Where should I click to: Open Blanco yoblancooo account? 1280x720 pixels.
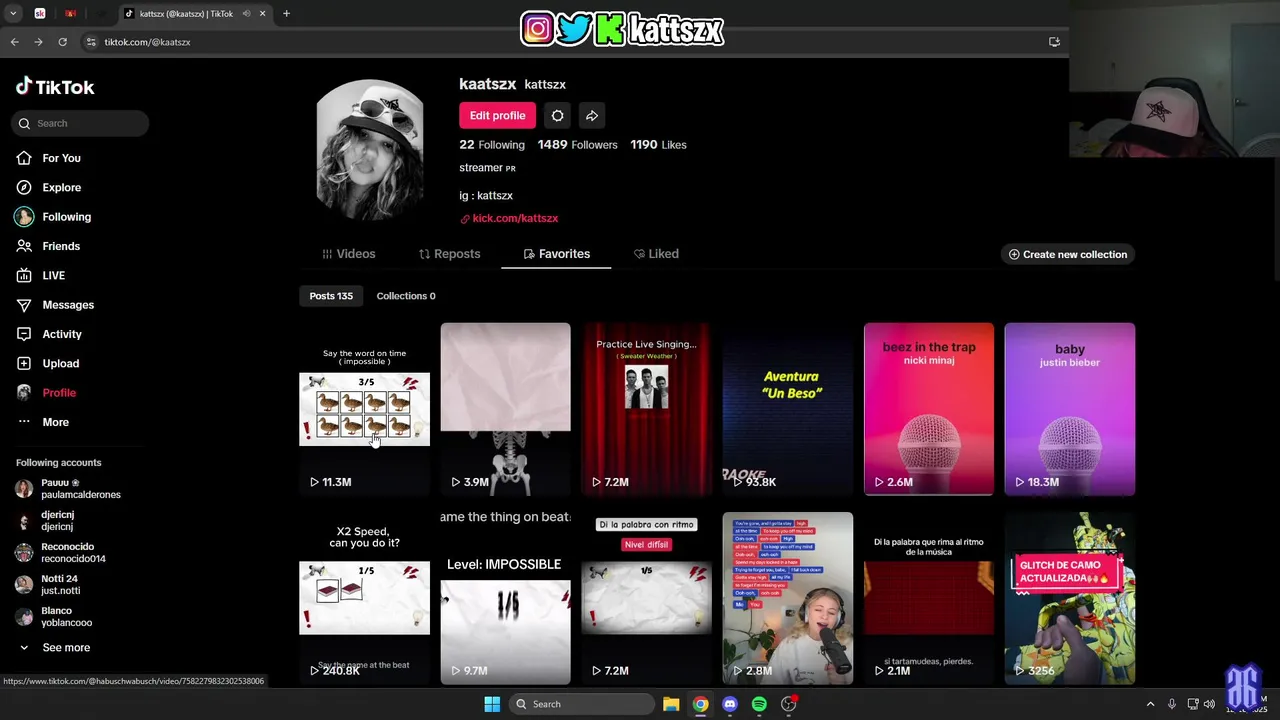pos(66,617)
